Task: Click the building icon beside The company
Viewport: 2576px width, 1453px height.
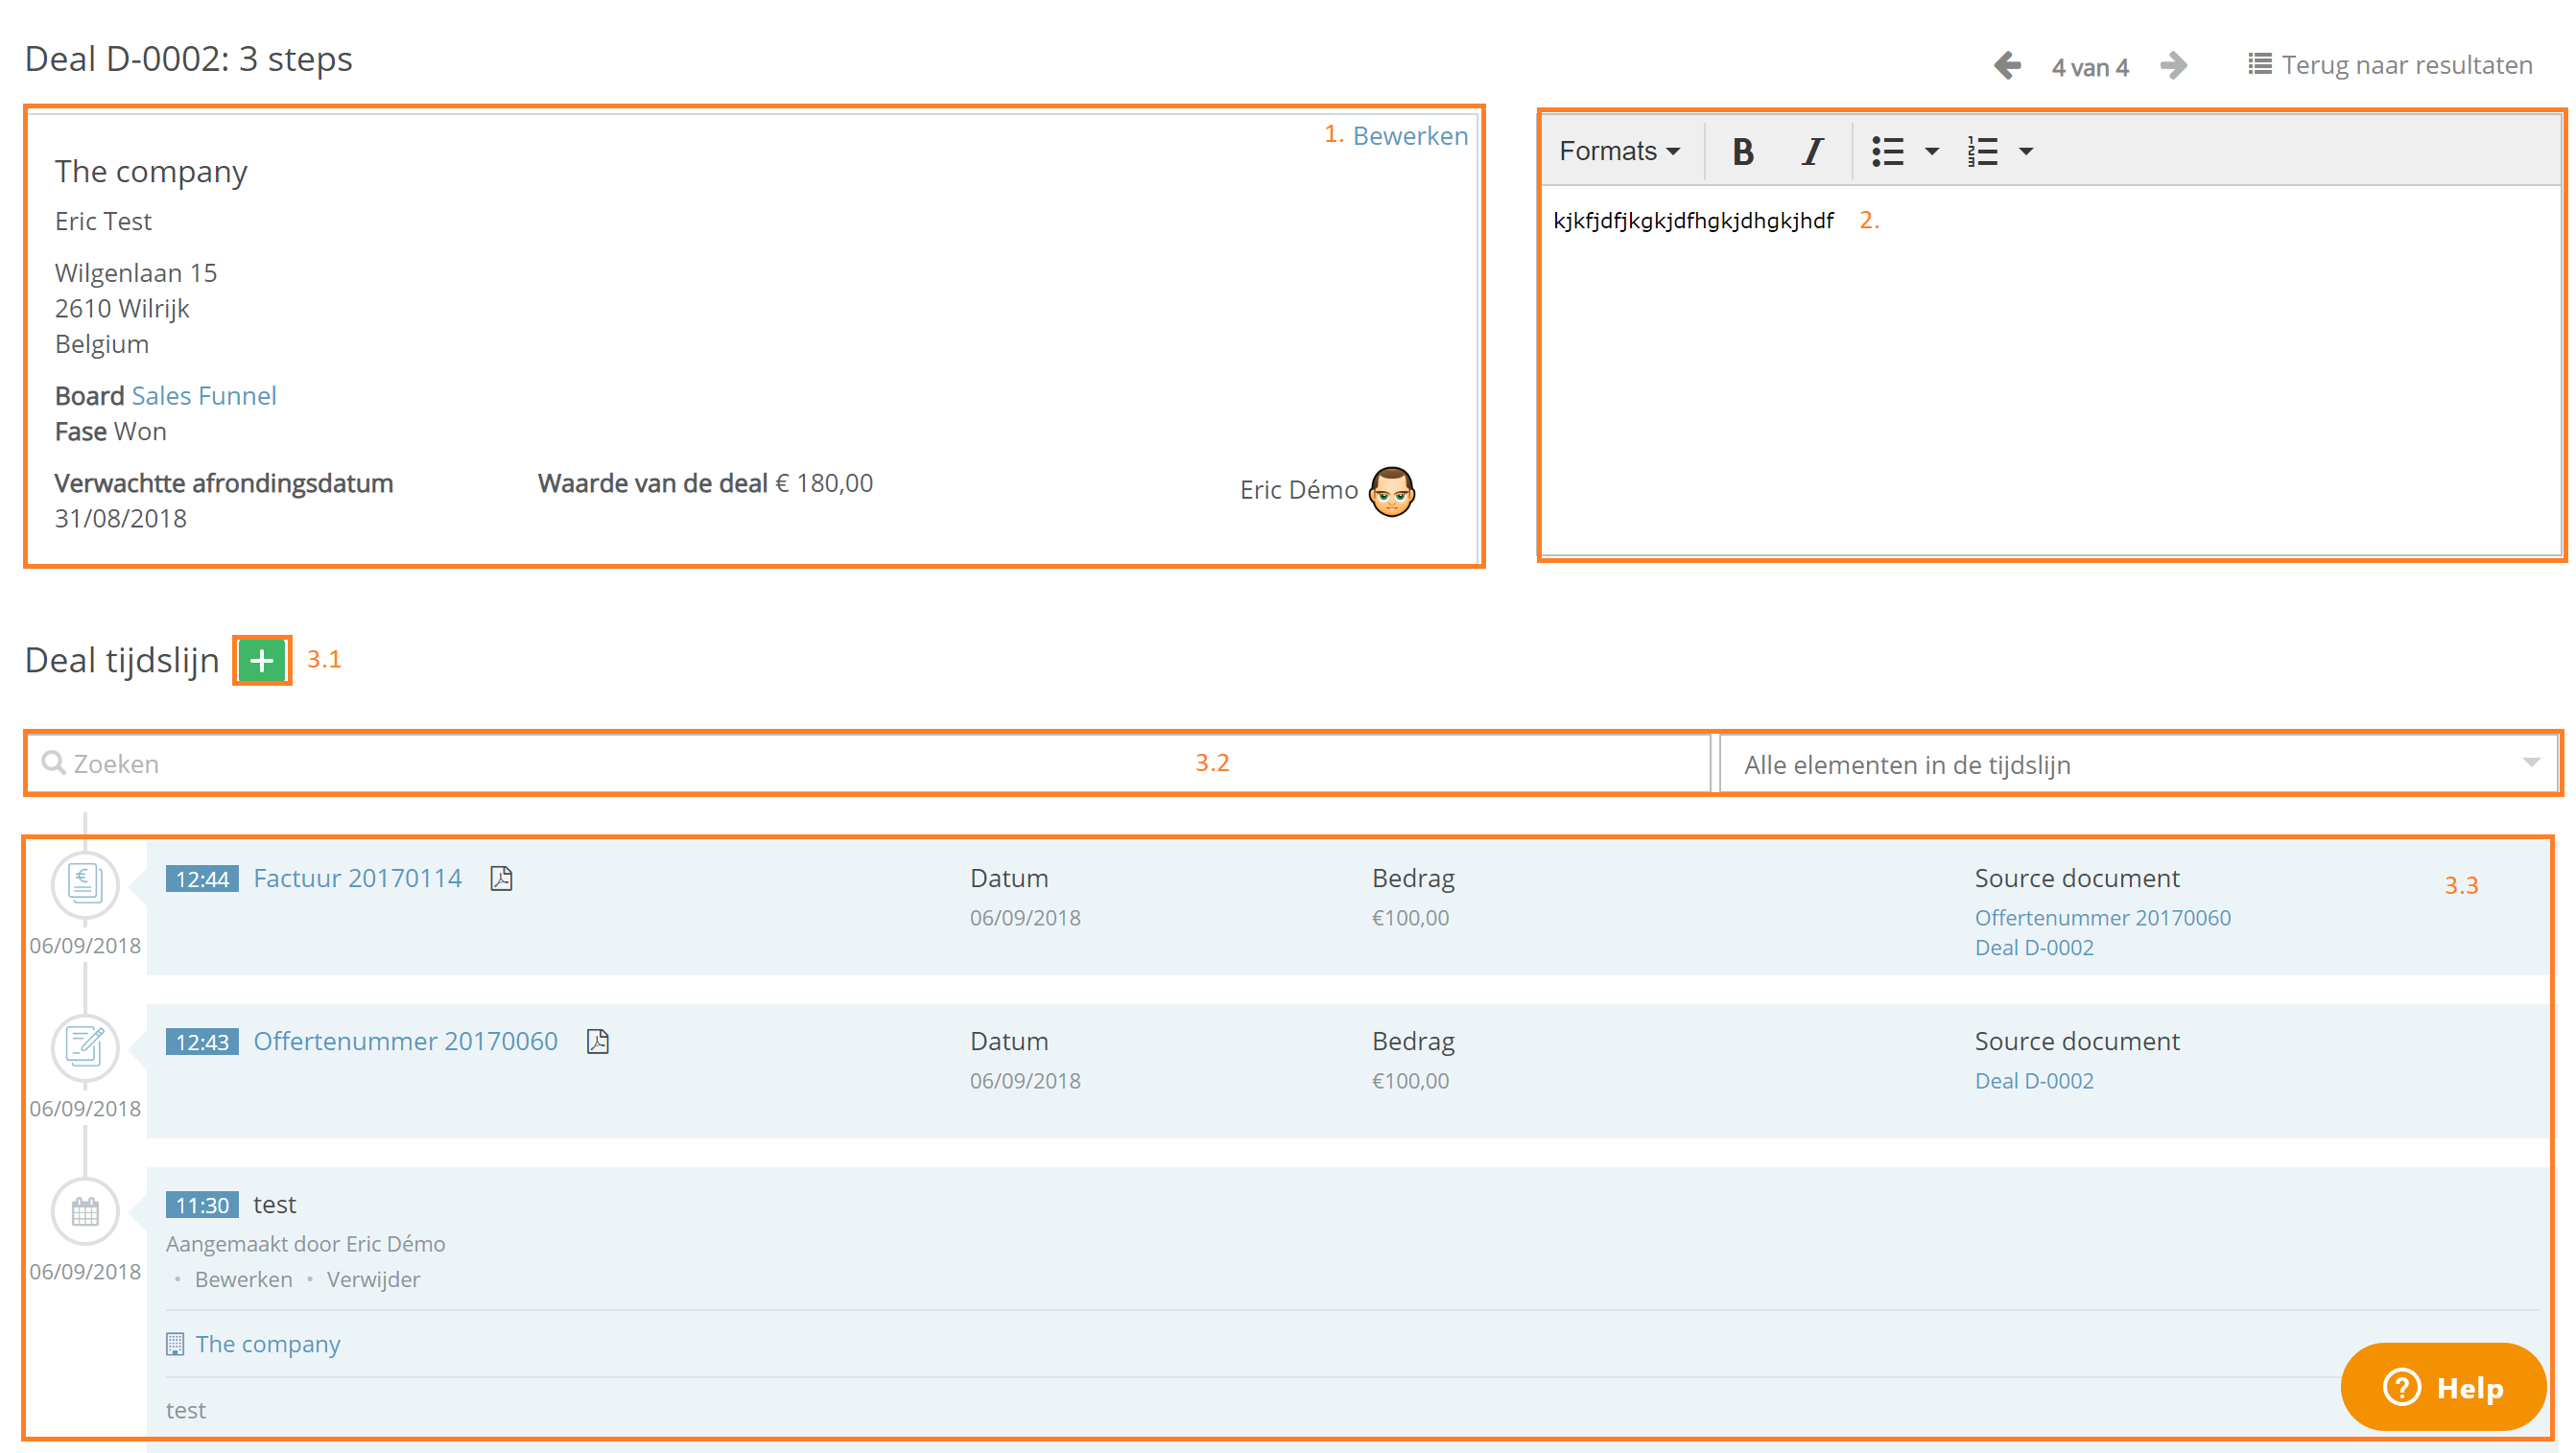Action: (x=175, y=1344)
